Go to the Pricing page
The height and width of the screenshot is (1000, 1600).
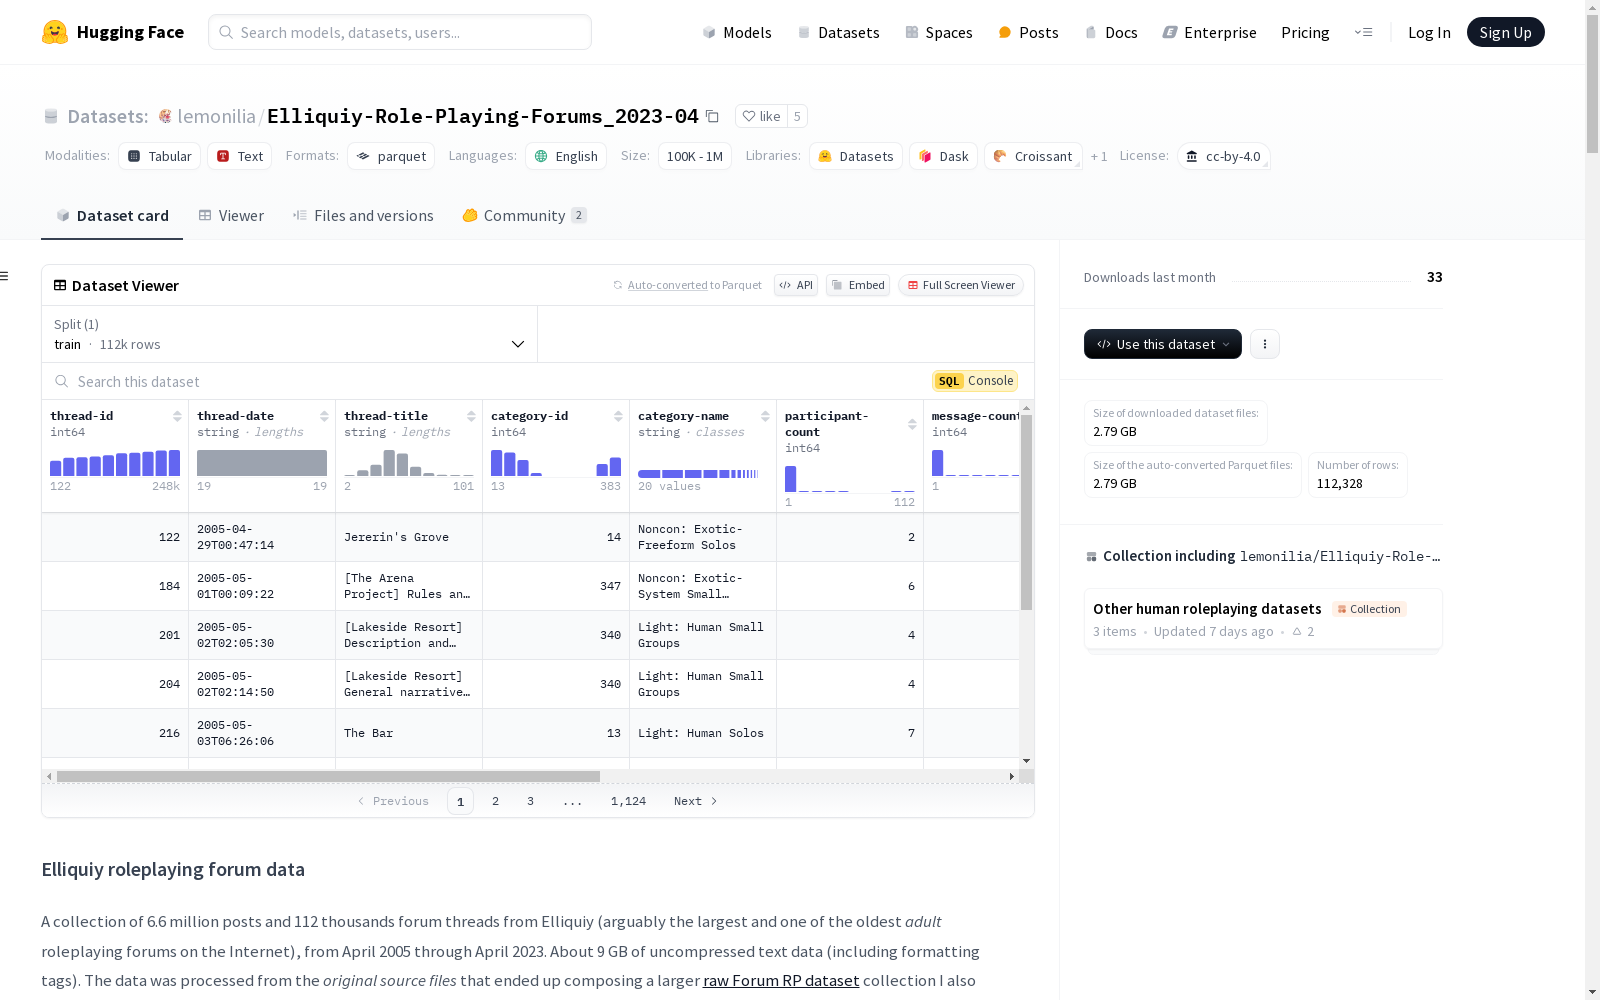click(1305, 32)
